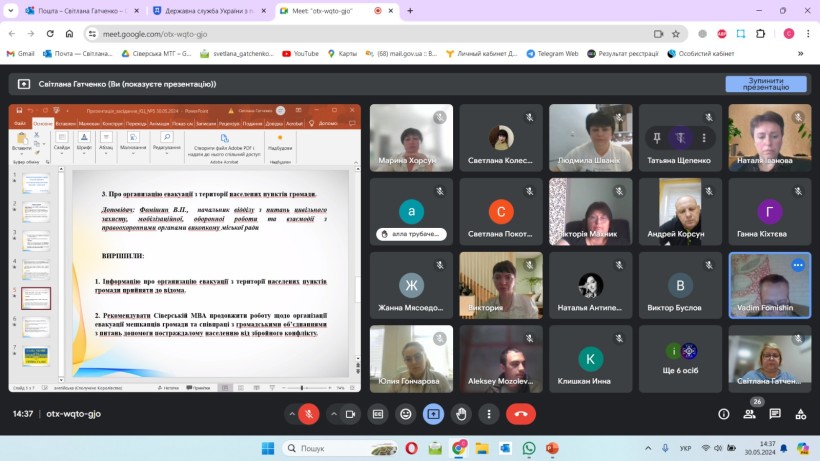Switch to the Пошта – Світлана Гатченко tab

(x=82, y=10)
